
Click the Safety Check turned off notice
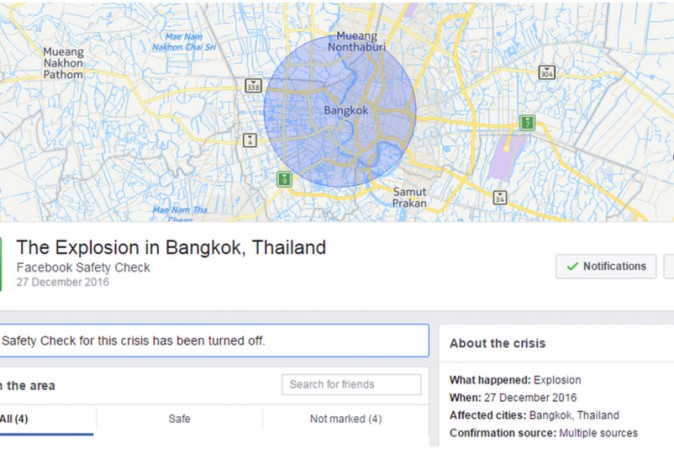214,341
